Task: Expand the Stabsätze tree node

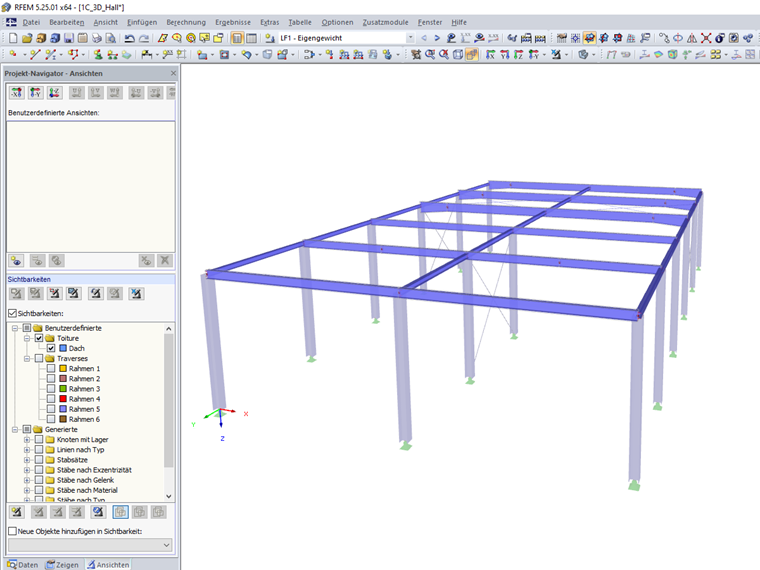Action: [x=27, y=460]
